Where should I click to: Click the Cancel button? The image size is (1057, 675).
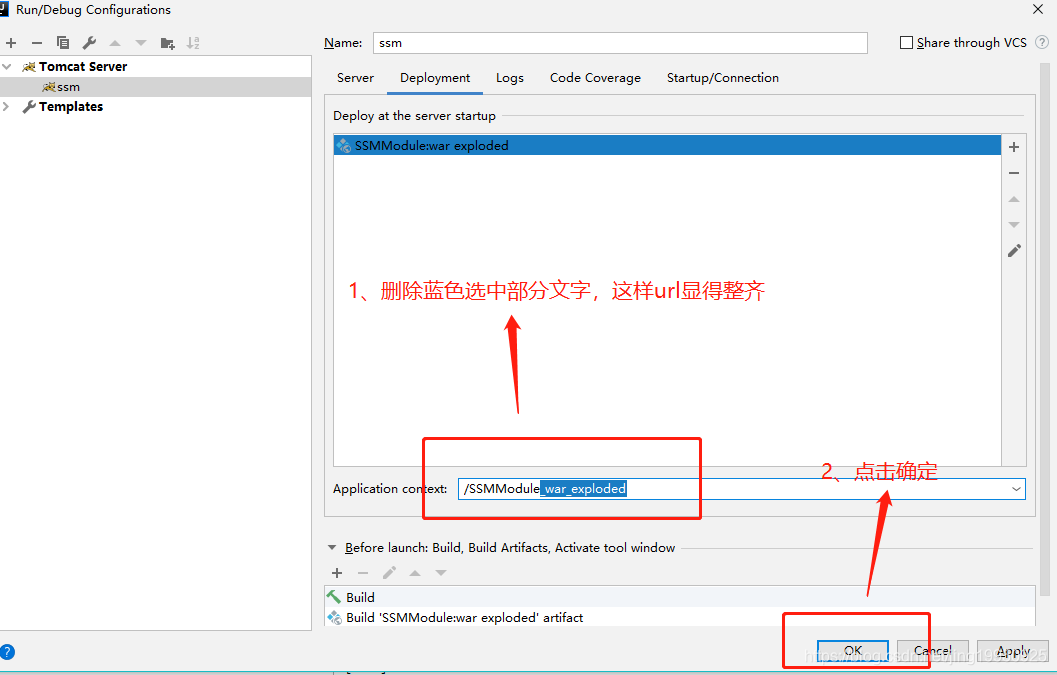click(933, 651)
